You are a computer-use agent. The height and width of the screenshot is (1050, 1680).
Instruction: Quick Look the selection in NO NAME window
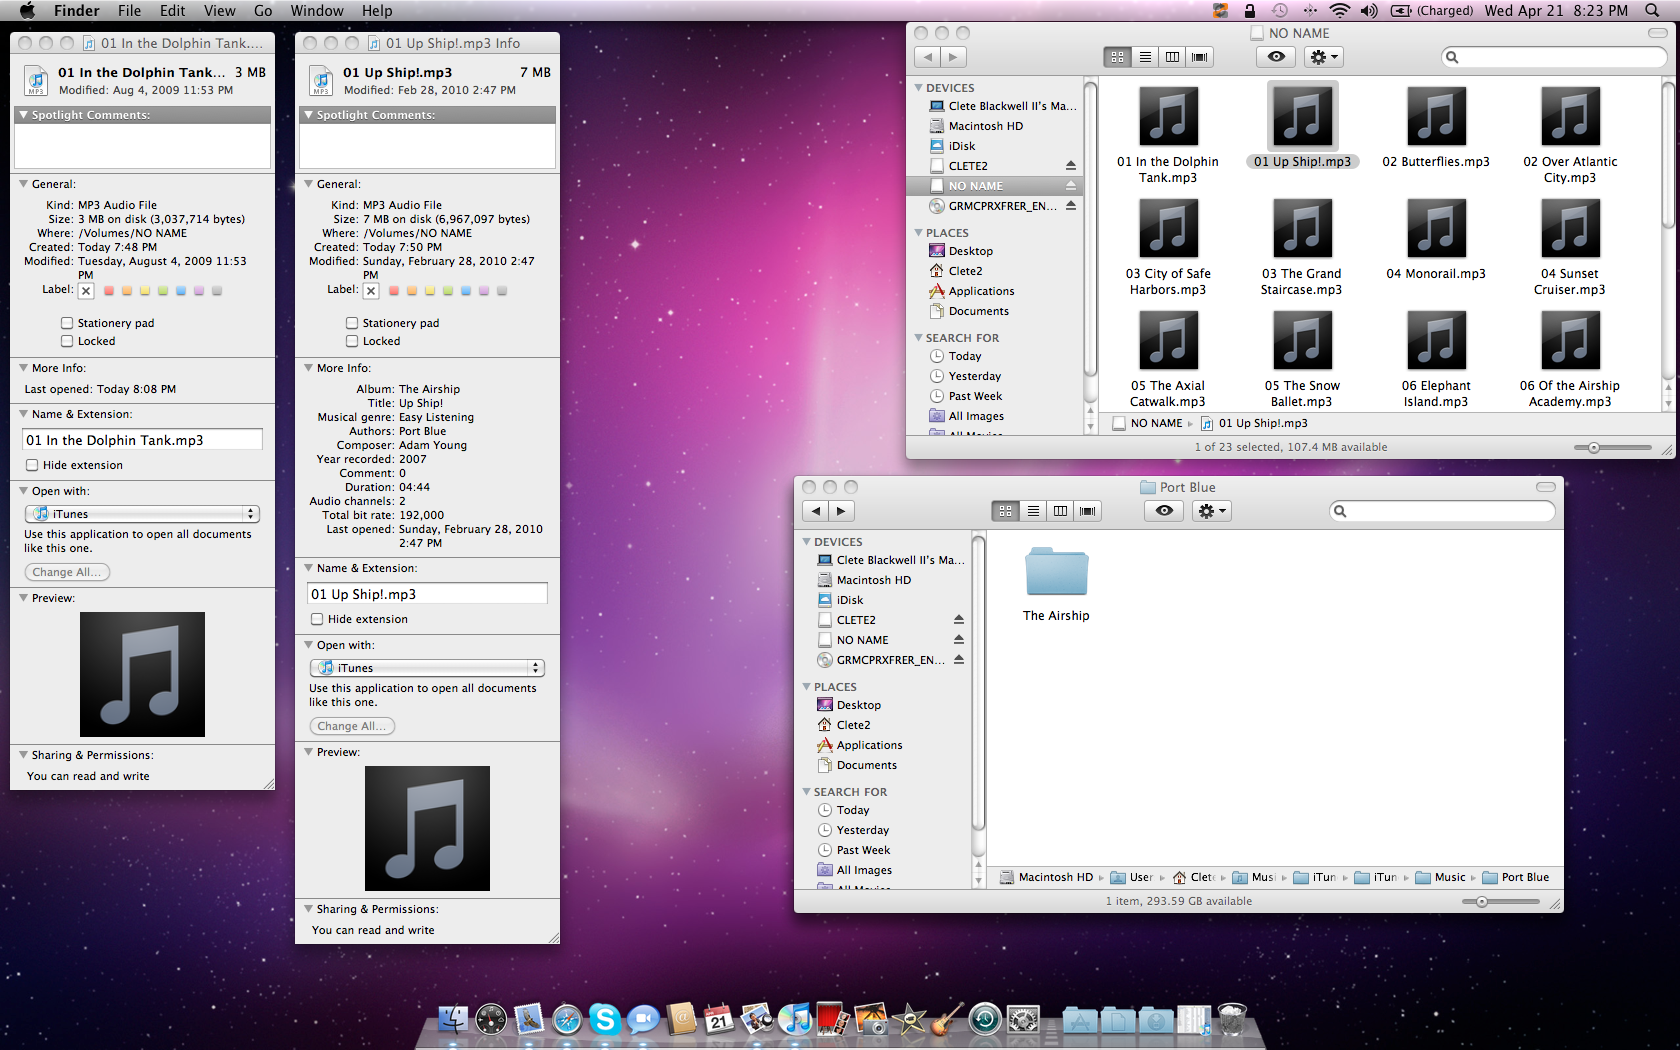pyautogui.click(x=1276, y=57)
